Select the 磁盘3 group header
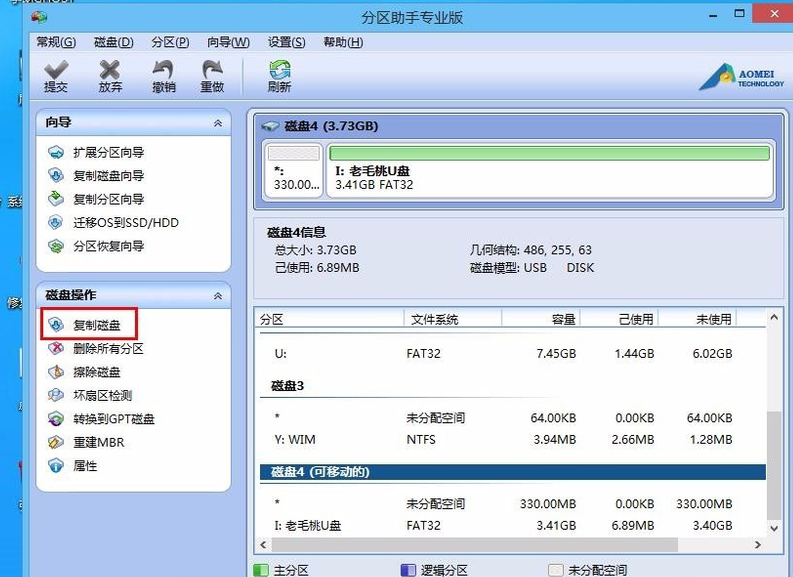The height and width of the screenshot is (577, 793). (x=513, y=386)
